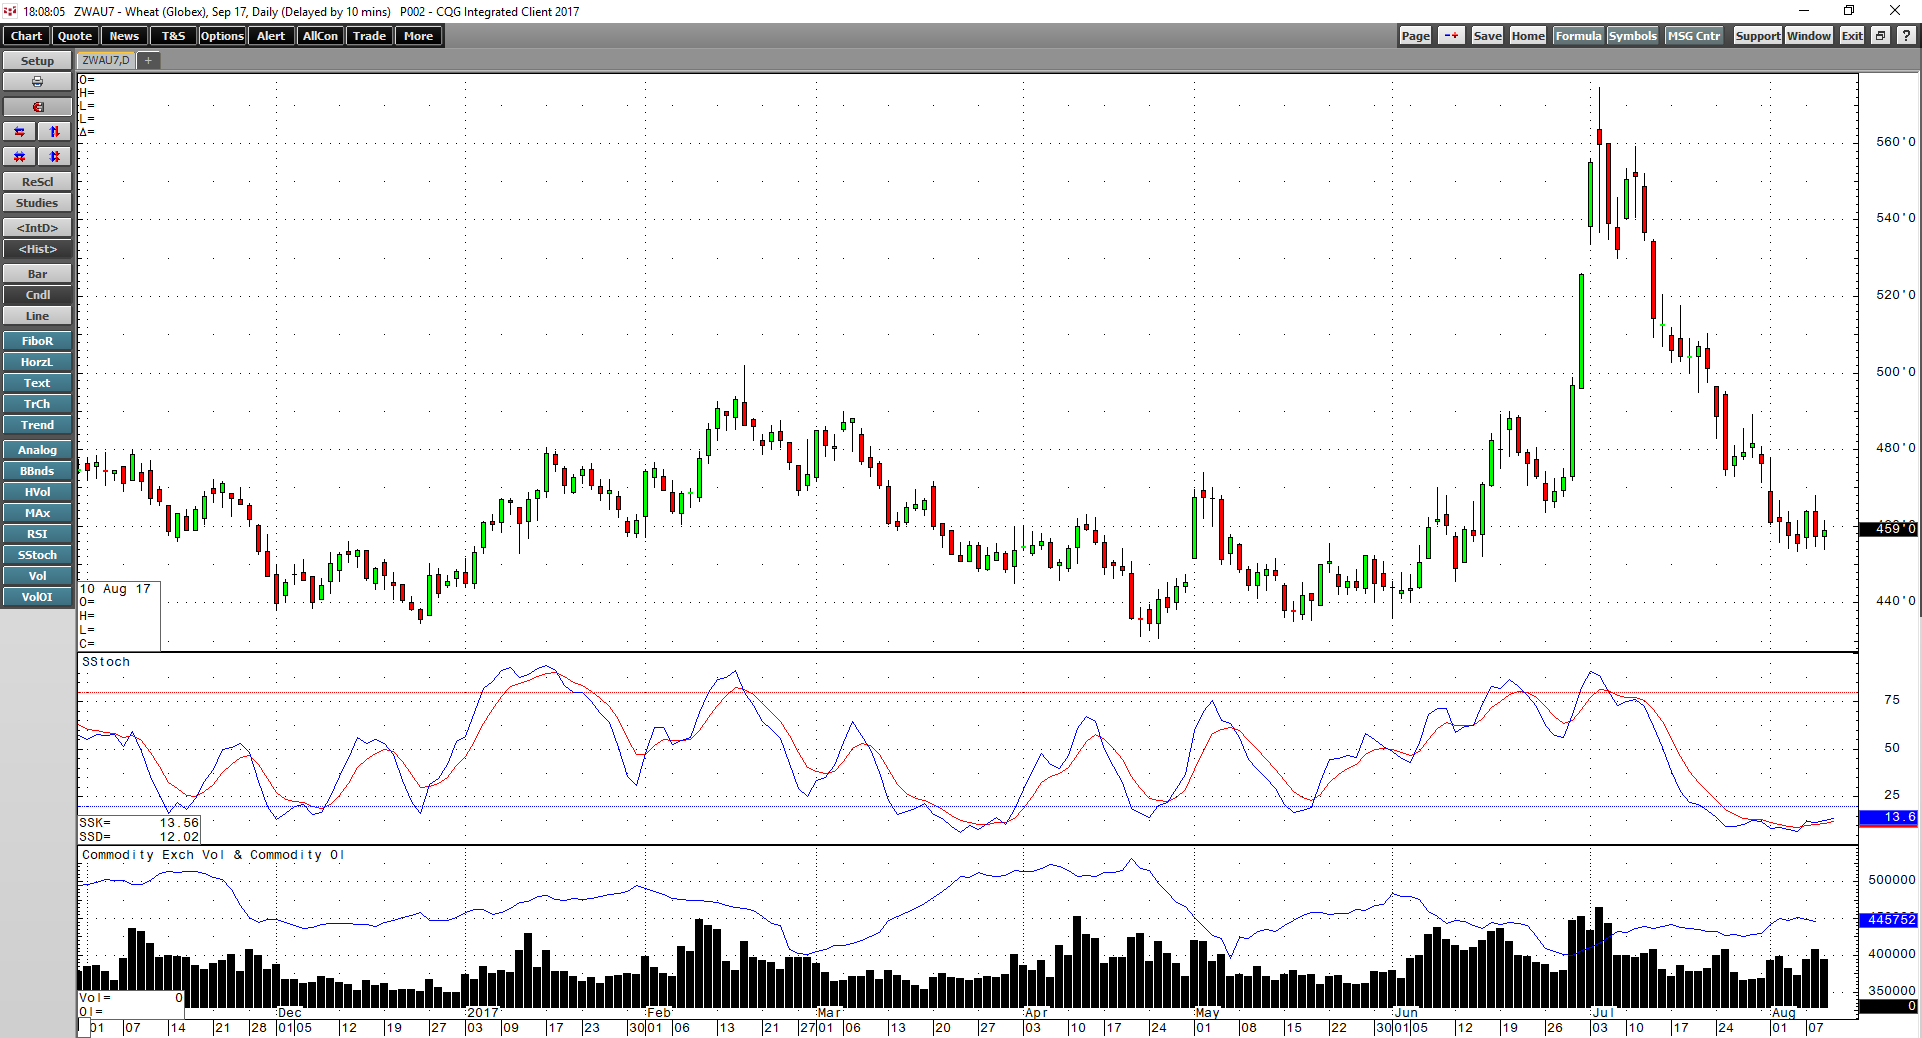Click the ReScl rescale button
The width and height of the screenshot is (1922, 1038).
(37, 182)
